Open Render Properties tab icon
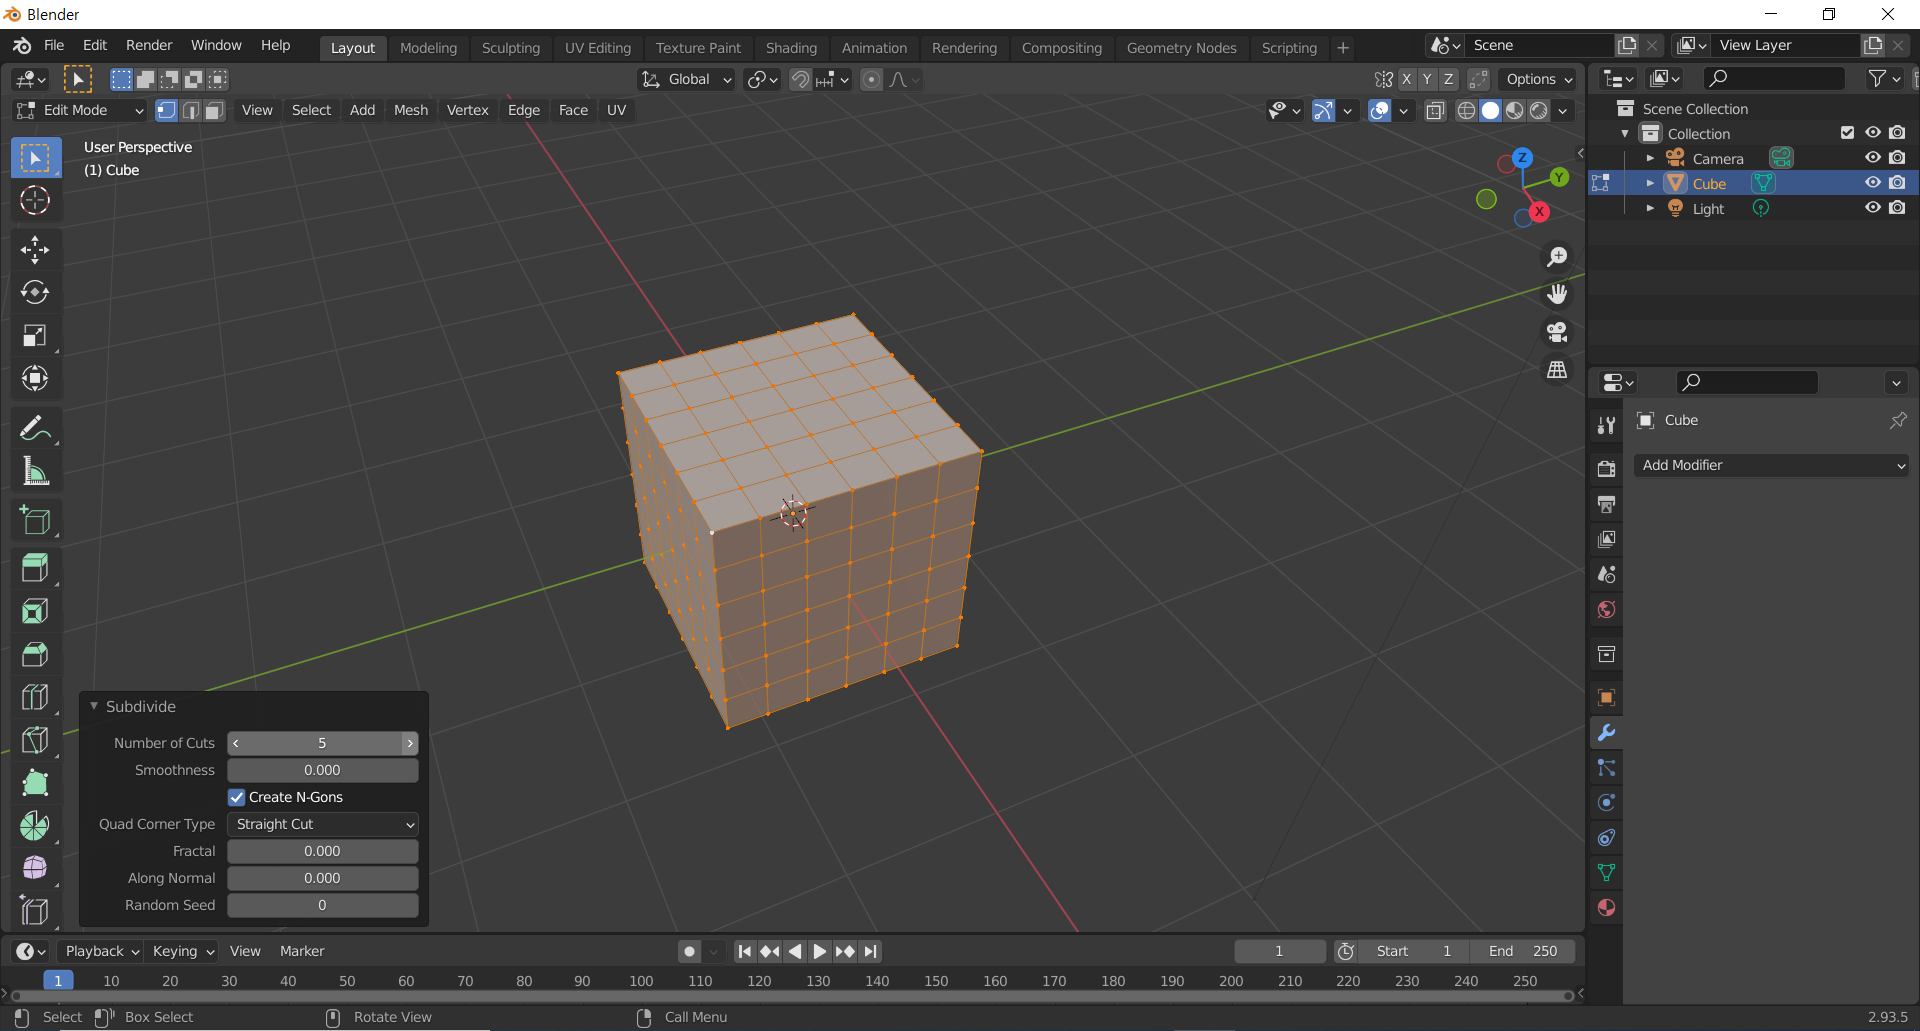 tap(1606, 469)
